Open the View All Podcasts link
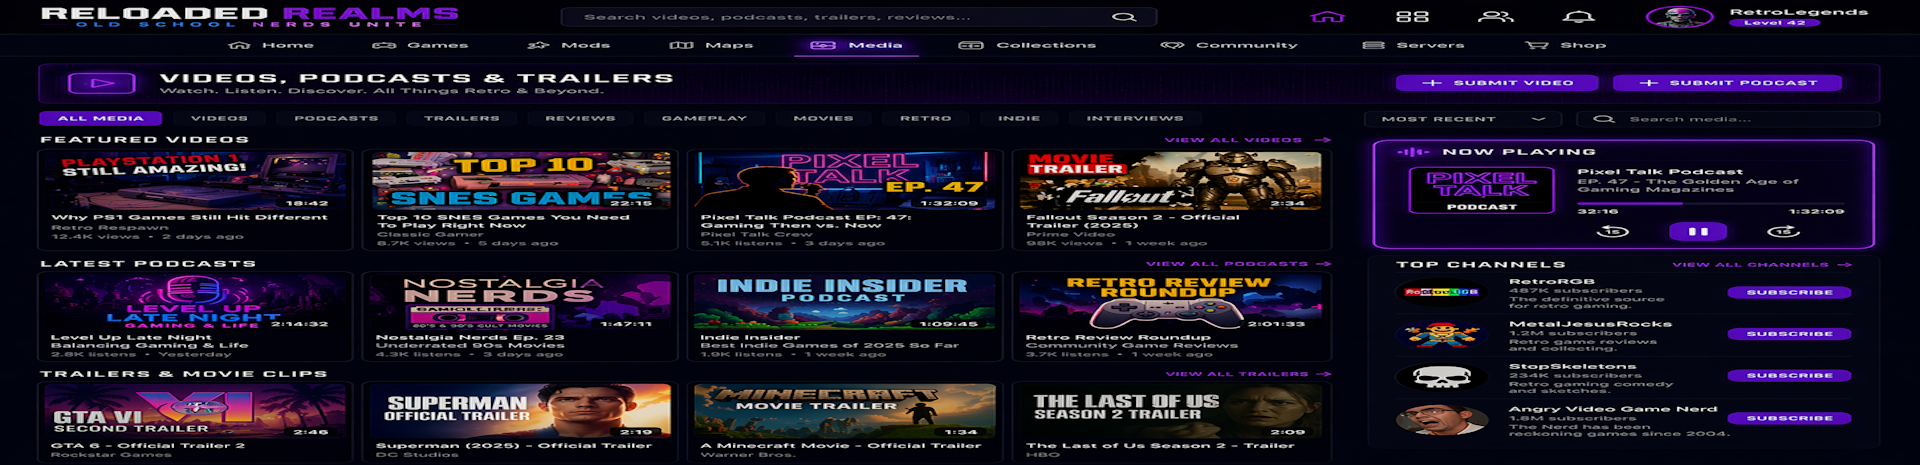The height and width of the screenshot is (465, 1920). (x=1238, y=264)
